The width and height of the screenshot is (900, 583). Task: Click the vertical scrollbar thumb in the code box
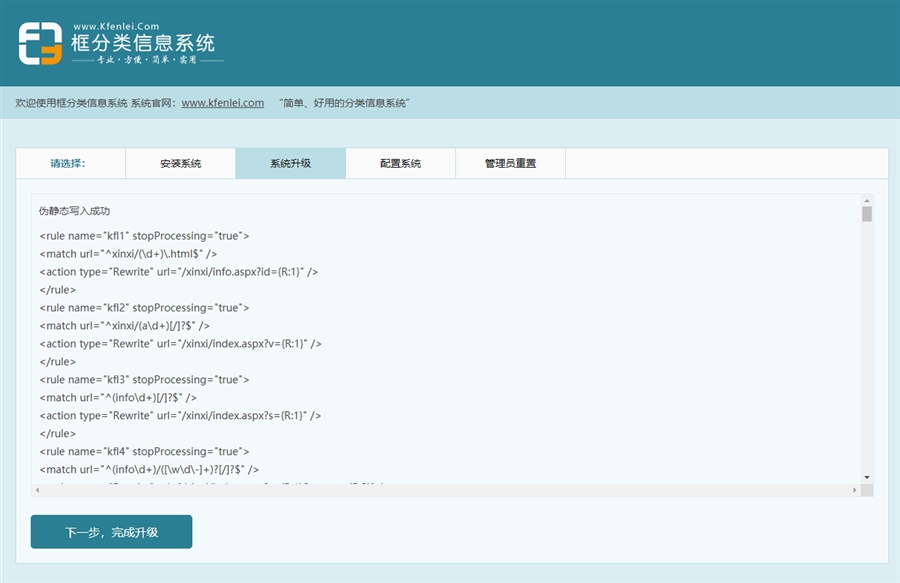[867, 214]
